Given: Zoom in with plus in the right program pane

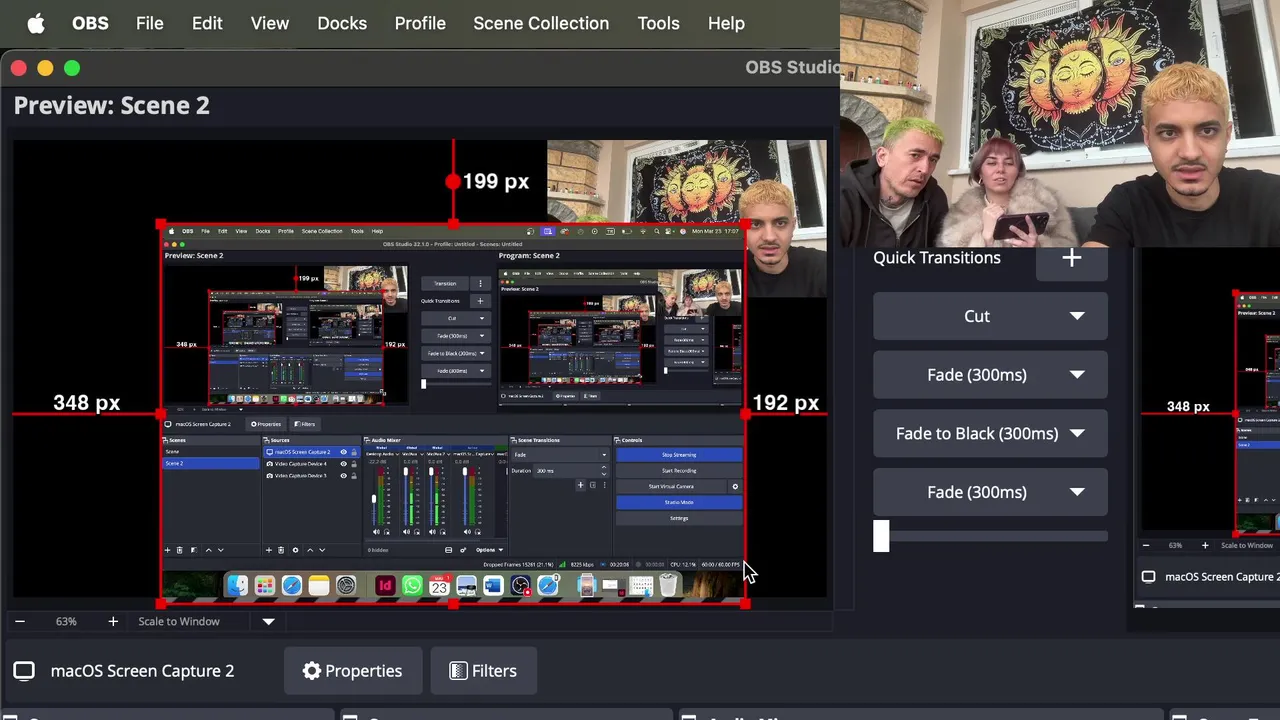Looking at the screenshot, I should pyautogui.click(x=1205, y=545).
